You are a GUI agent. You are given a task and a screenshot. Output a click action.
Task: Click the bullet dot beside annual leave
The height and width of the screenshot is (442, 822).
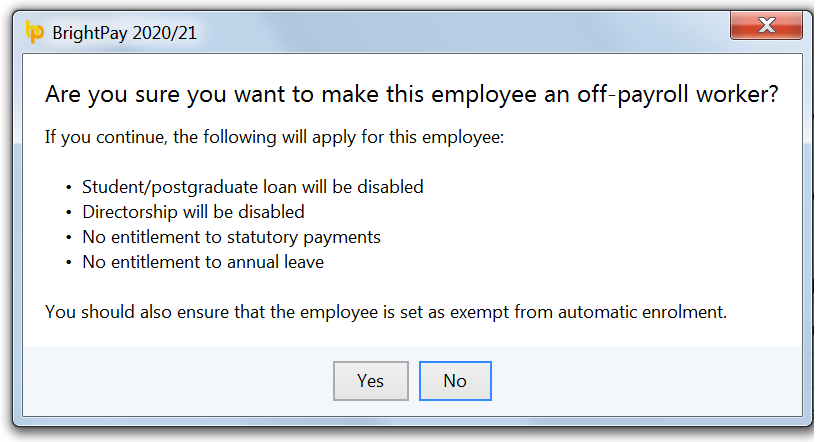point(69,263)
